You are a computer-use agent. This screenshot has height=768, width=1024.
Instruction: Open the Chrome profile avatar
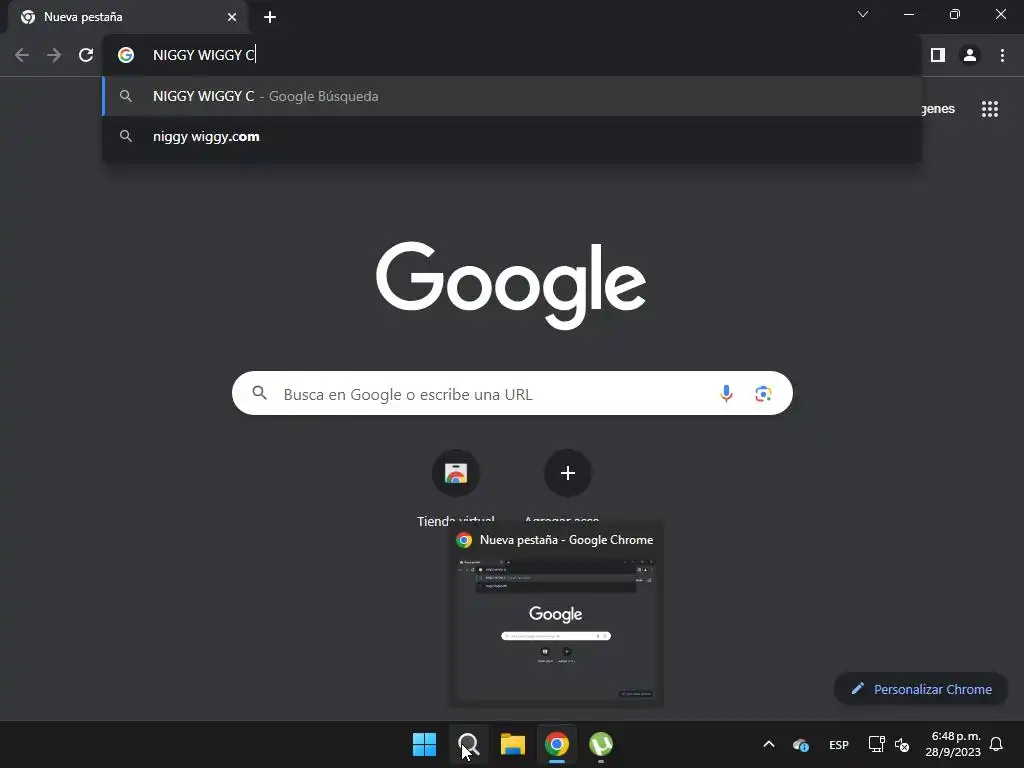tap(970, 55)
